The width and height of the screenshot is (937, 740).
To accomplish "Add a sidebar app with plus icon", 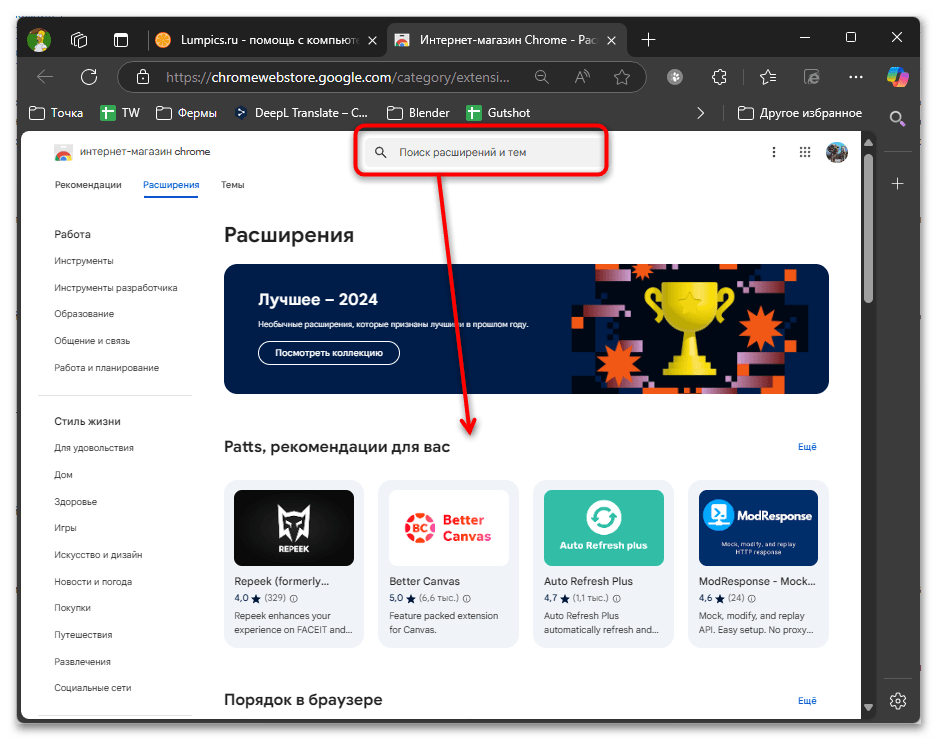I will [898, 184].
